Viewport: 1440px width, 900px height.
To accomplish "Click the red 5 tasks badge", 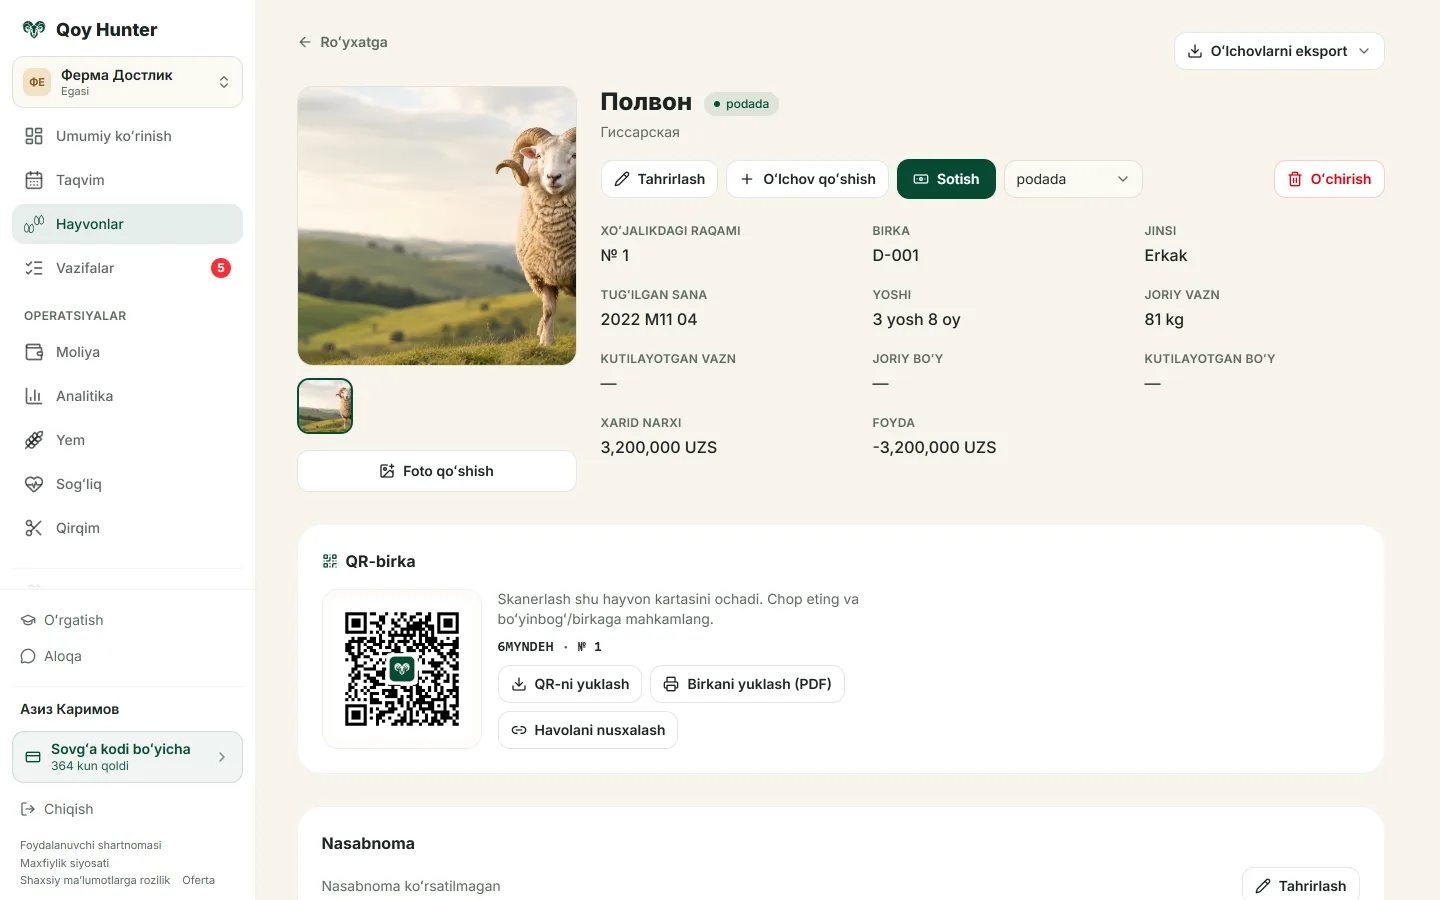I will 221,268.
